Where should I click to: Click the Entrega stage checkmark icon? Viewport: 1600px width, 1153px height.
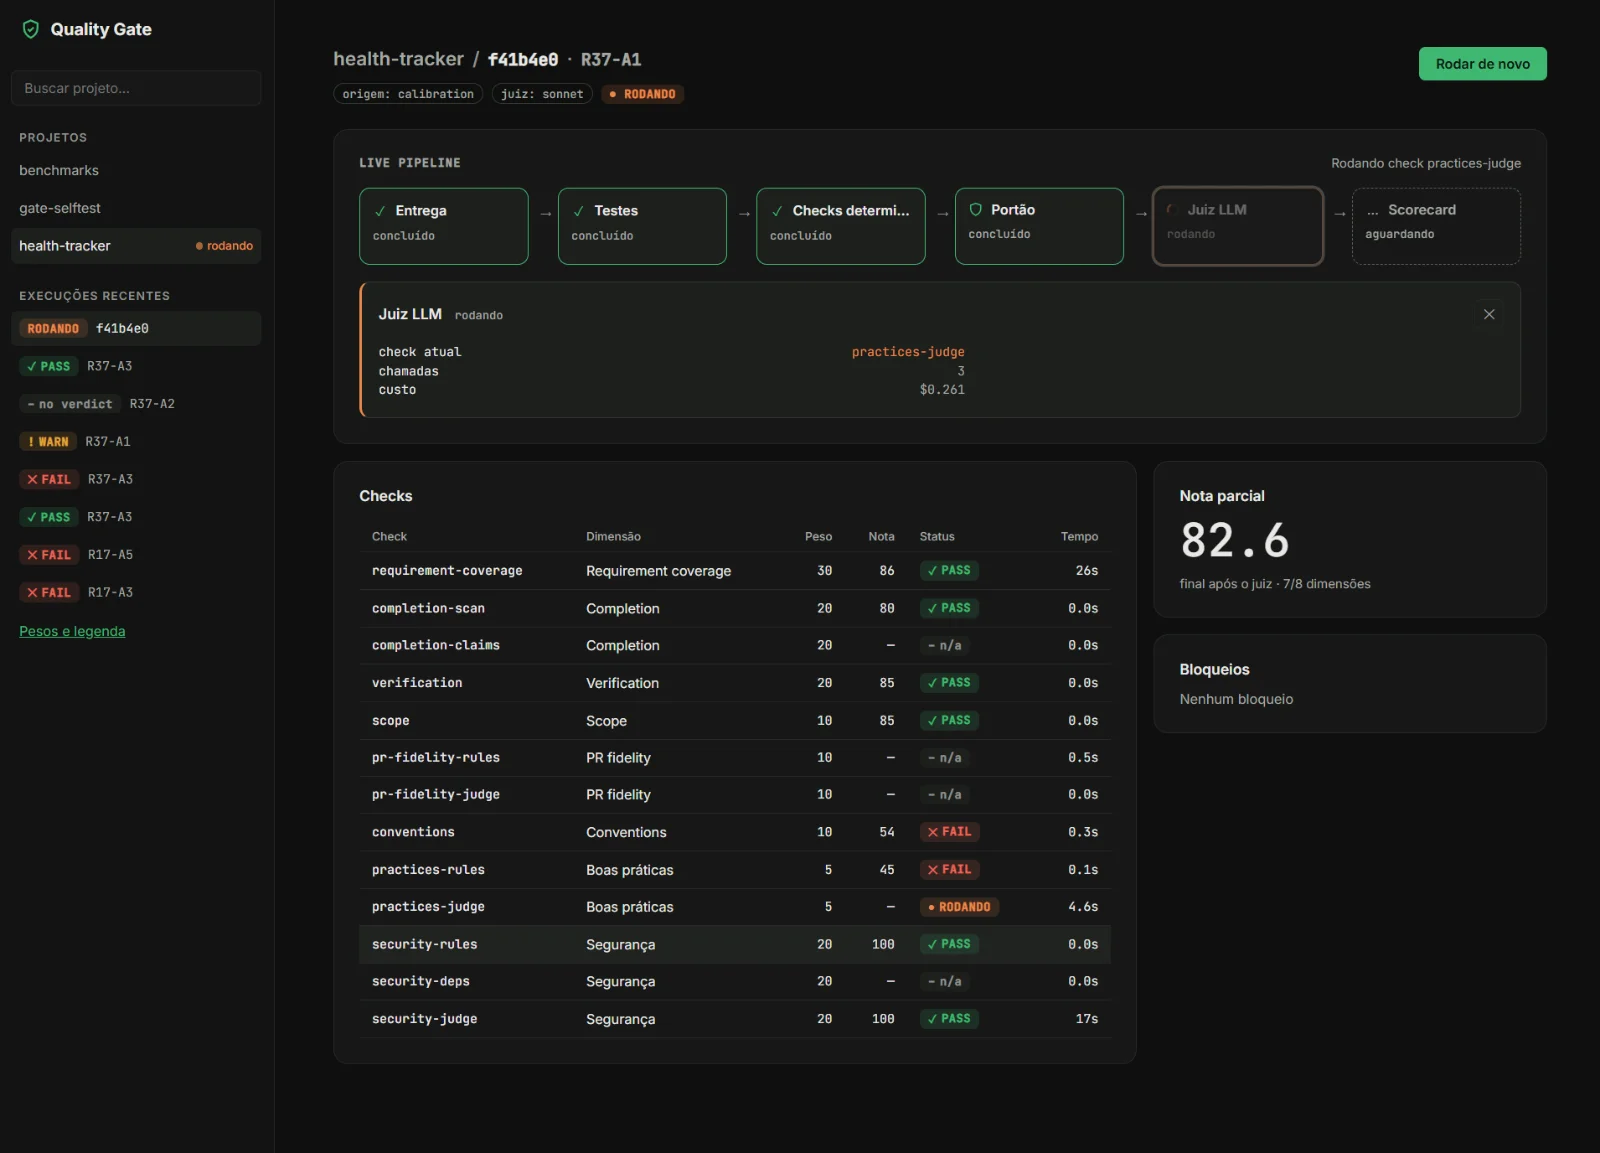point(380,211)
